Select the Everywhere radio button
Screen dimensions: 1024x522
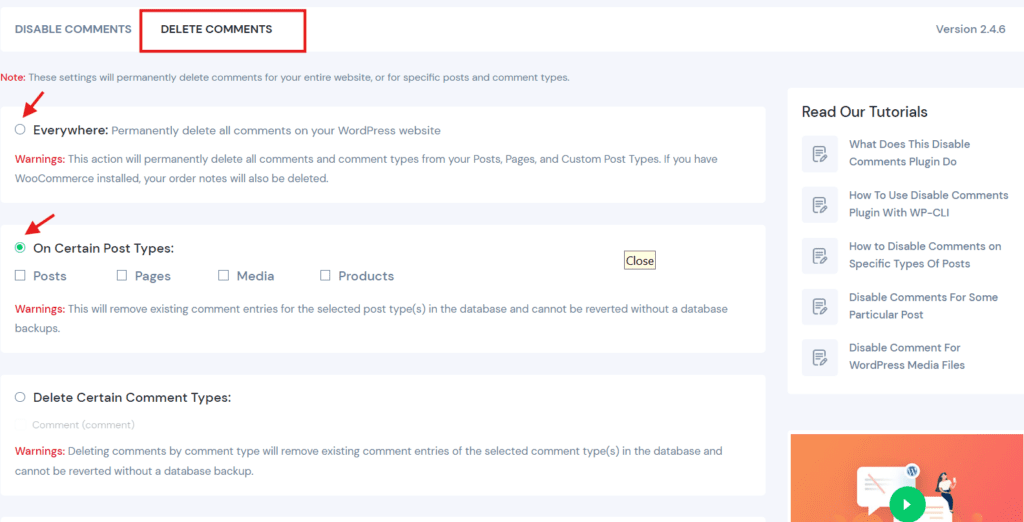tap(20, 129)
